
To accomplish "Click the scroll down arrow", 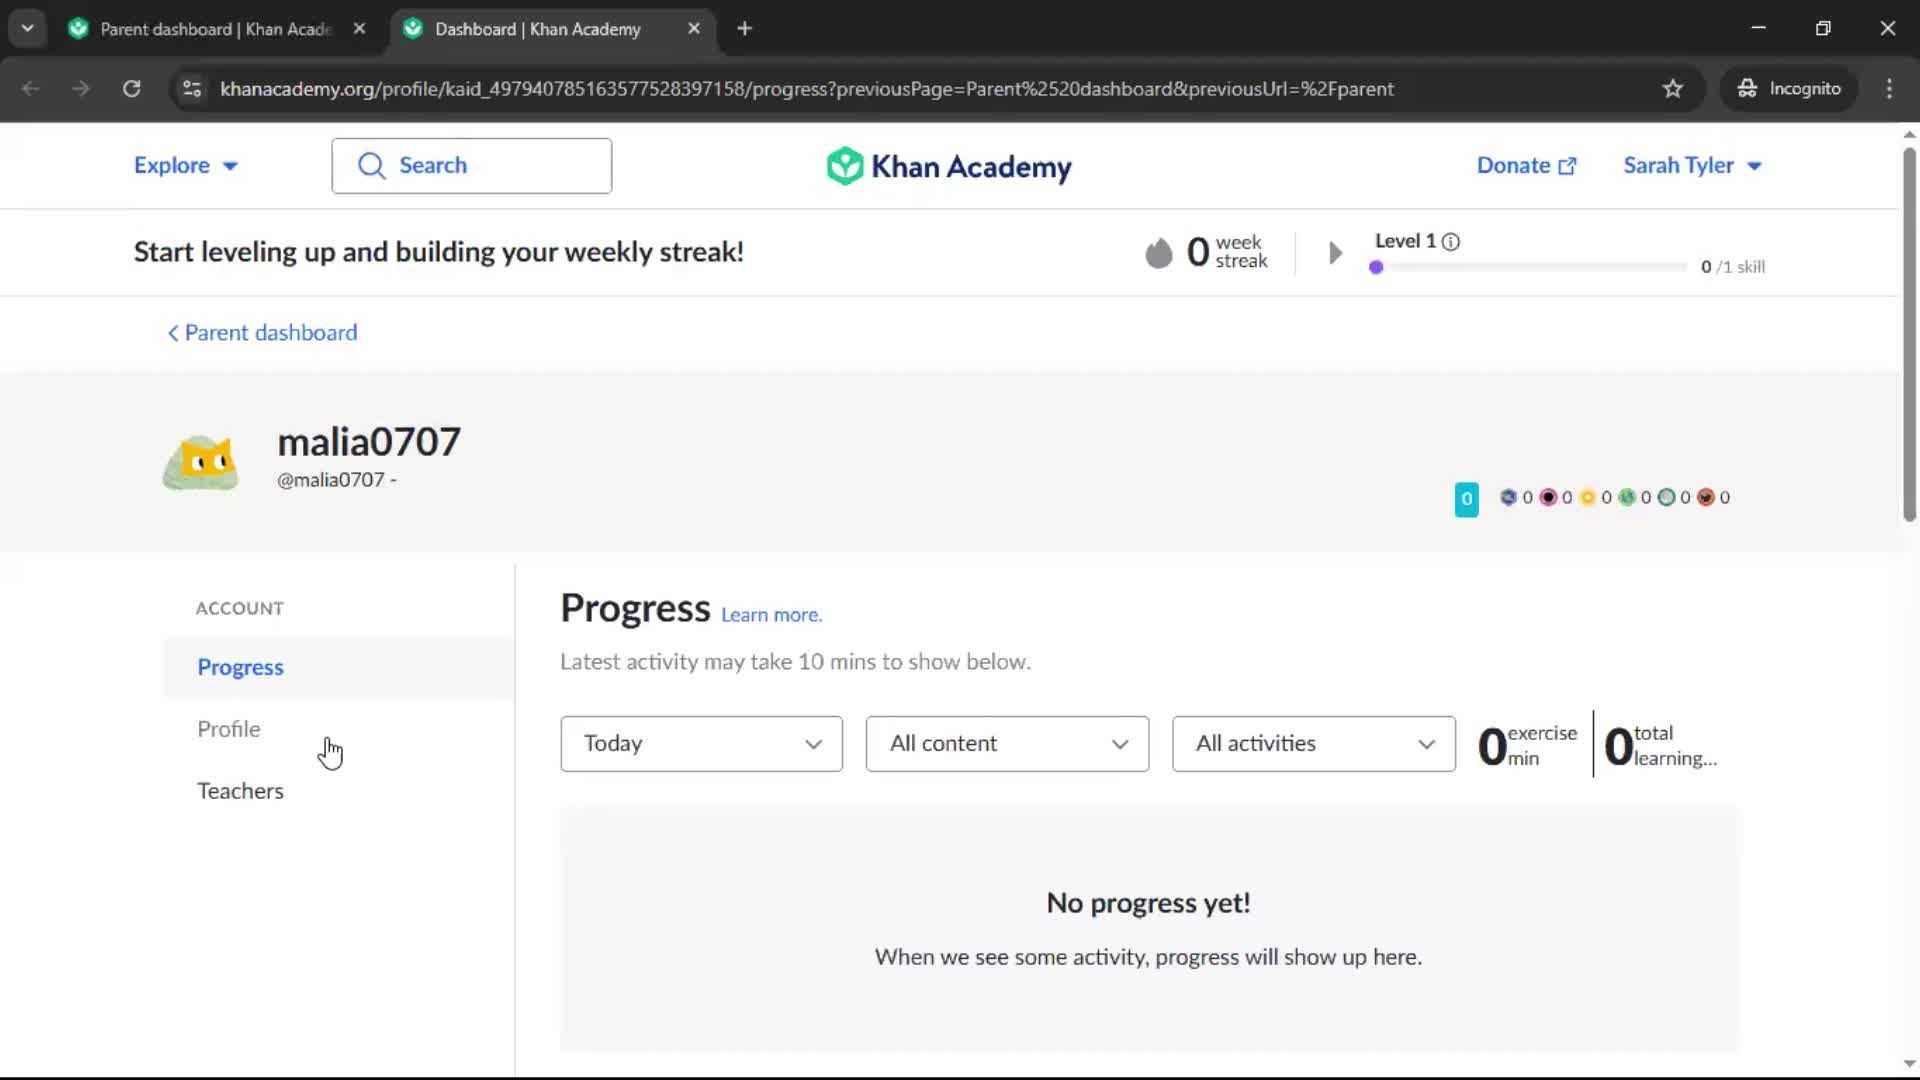I will [x=1909, y=1064].
